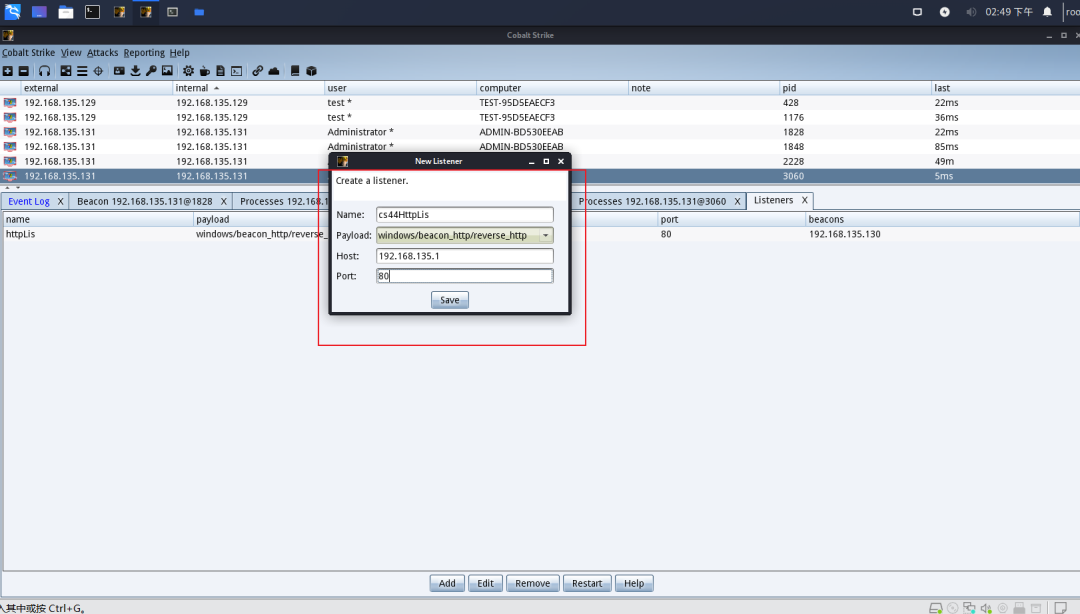1080x614 pixels.
Task: Click the document icon for Office macro
Action: (220, 71)
